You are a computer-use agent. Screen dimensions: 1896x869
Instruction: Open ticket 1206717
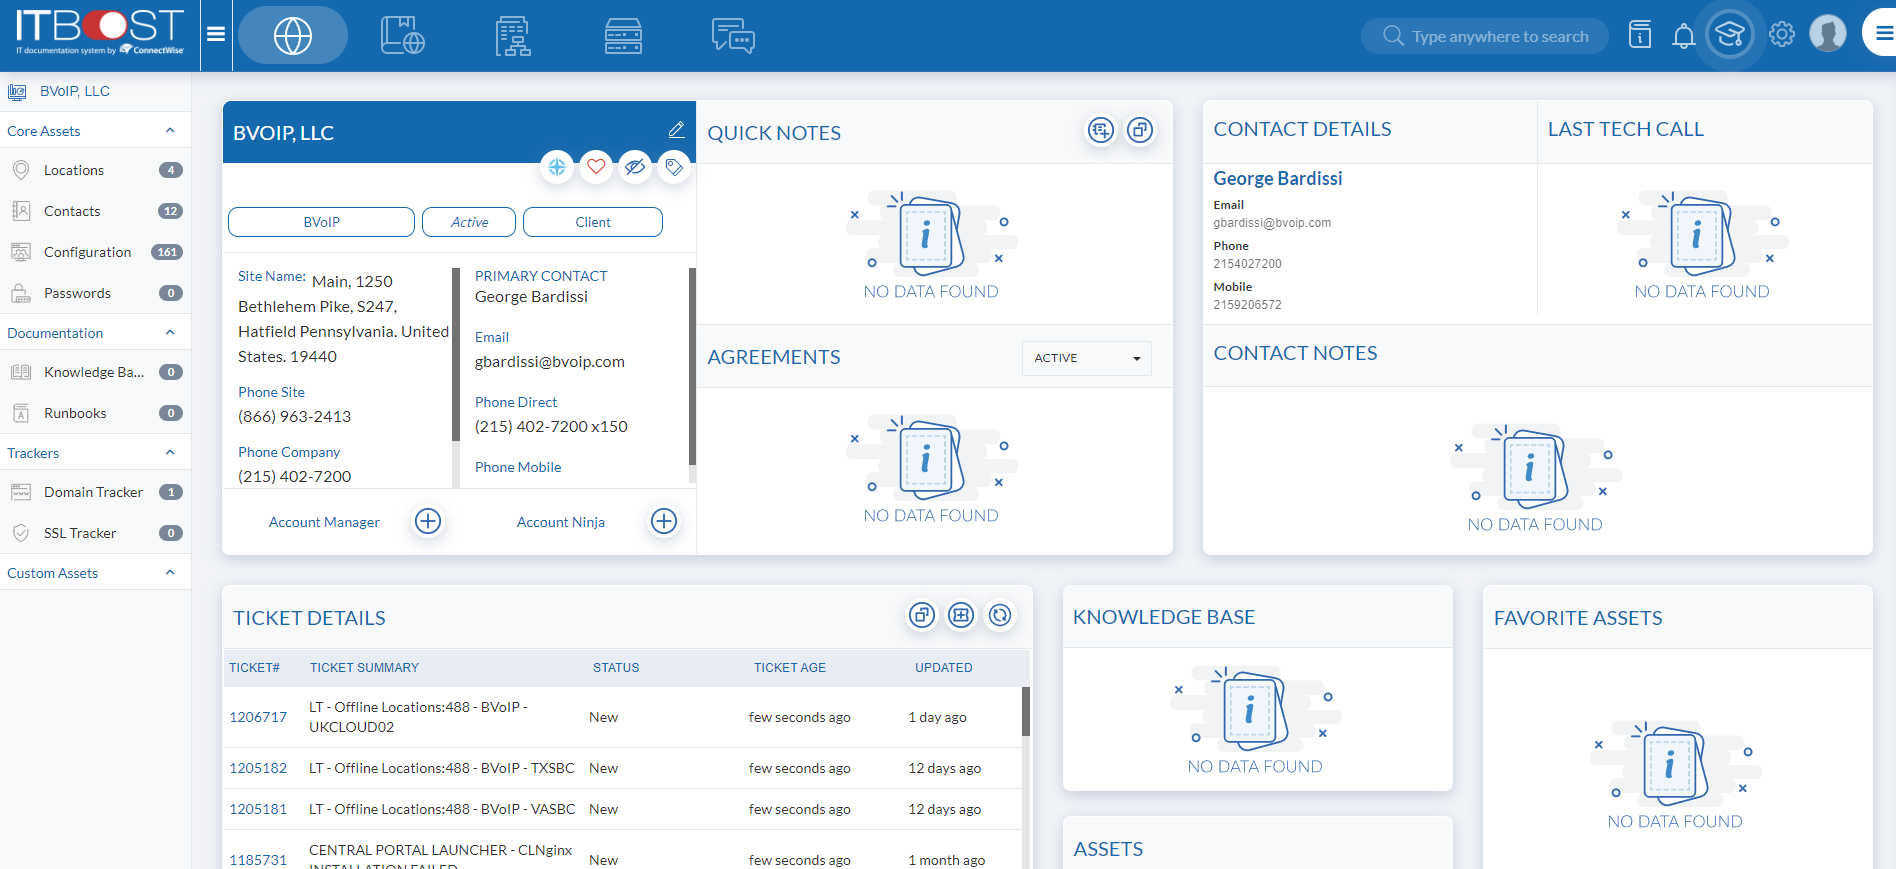(x=258, y=717)
